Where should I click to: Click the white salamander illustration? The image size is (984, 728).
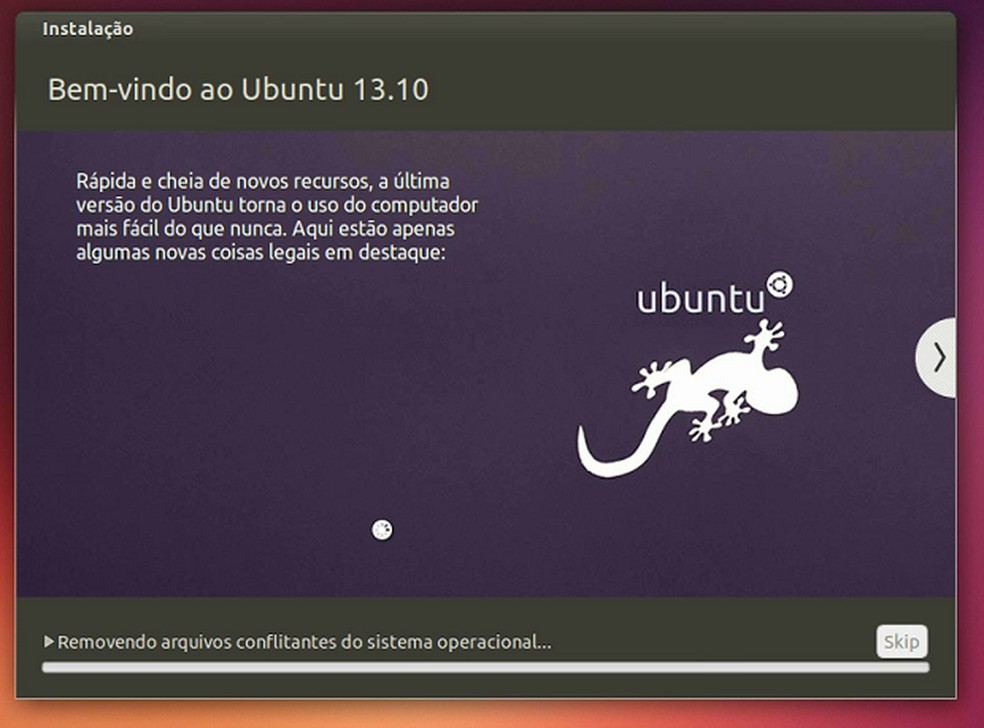point(688,398)
